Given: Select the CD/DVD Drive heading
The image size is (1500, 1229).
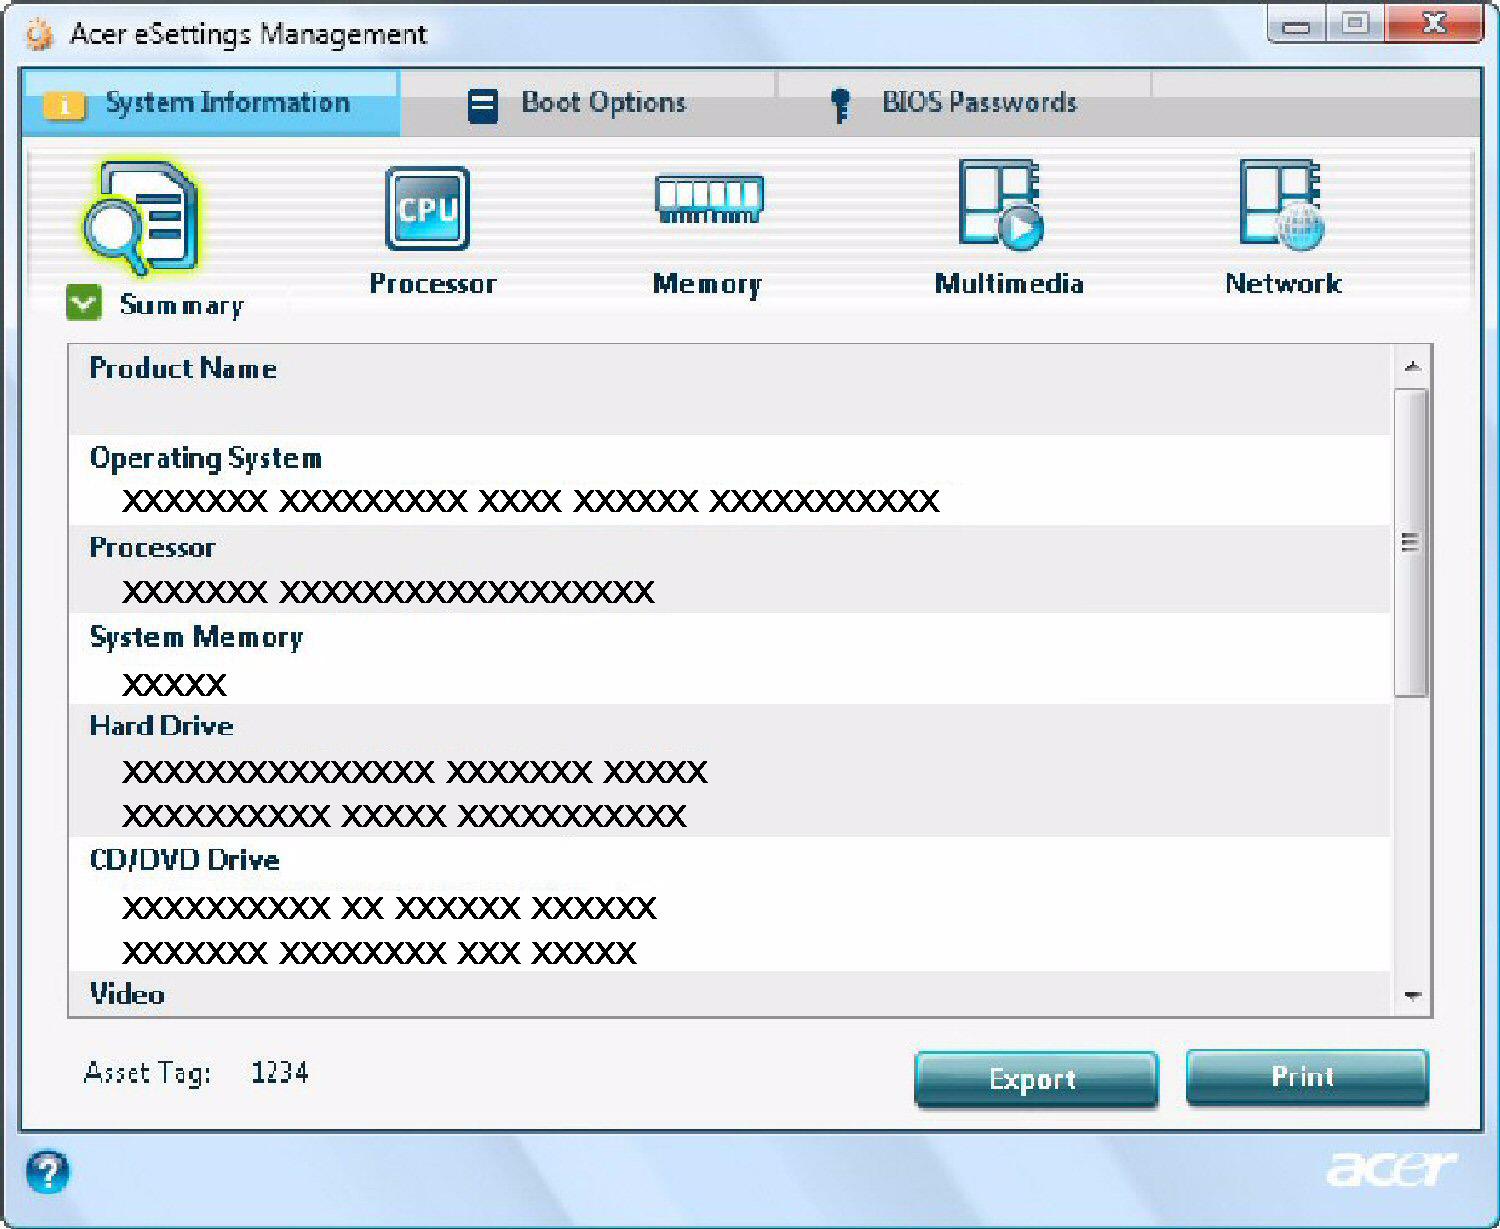Looking at the screenshot, I should 184,860.
